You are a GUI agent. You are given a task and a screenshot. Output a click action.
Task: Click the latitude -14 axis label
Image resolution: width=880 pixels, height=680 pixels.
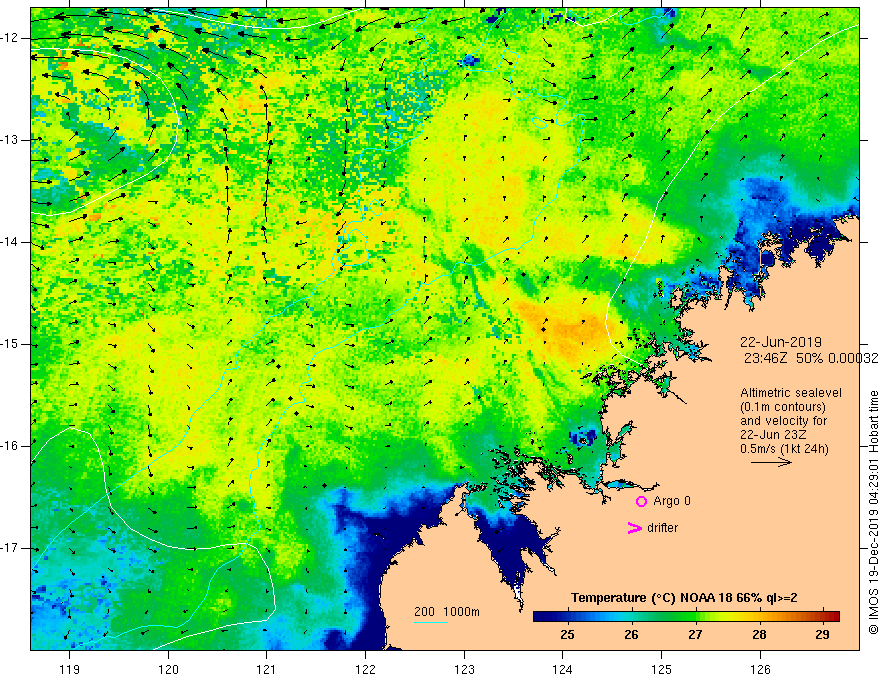(10, 242)
